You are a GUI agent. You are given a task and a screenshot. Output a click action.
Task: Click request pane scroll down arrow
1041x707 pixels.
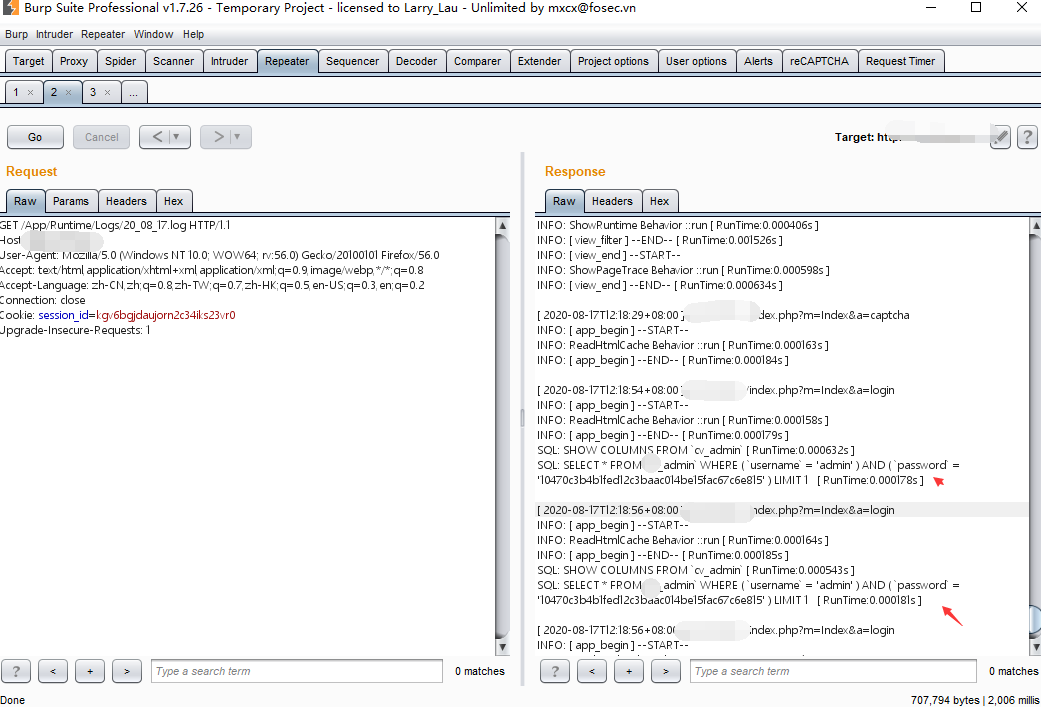[503, 647]
